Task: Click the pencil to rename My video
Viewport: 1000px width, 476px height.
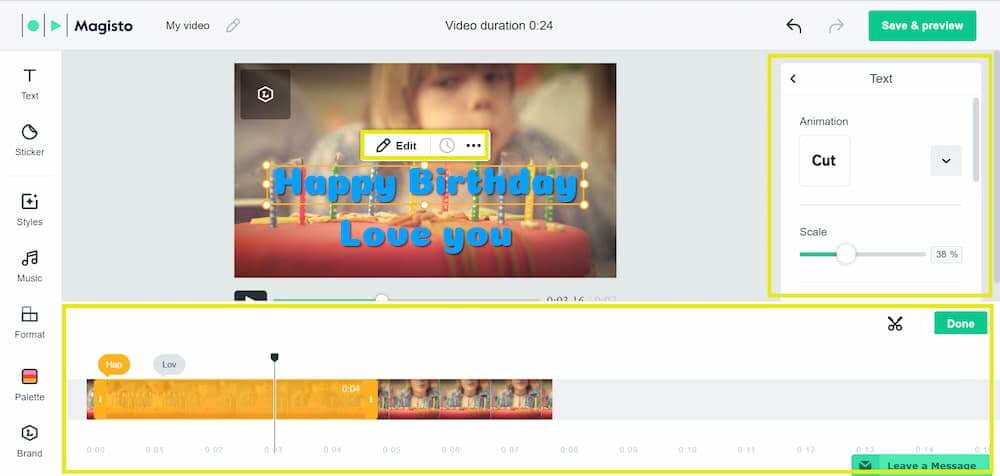Action: click(233, 26)
